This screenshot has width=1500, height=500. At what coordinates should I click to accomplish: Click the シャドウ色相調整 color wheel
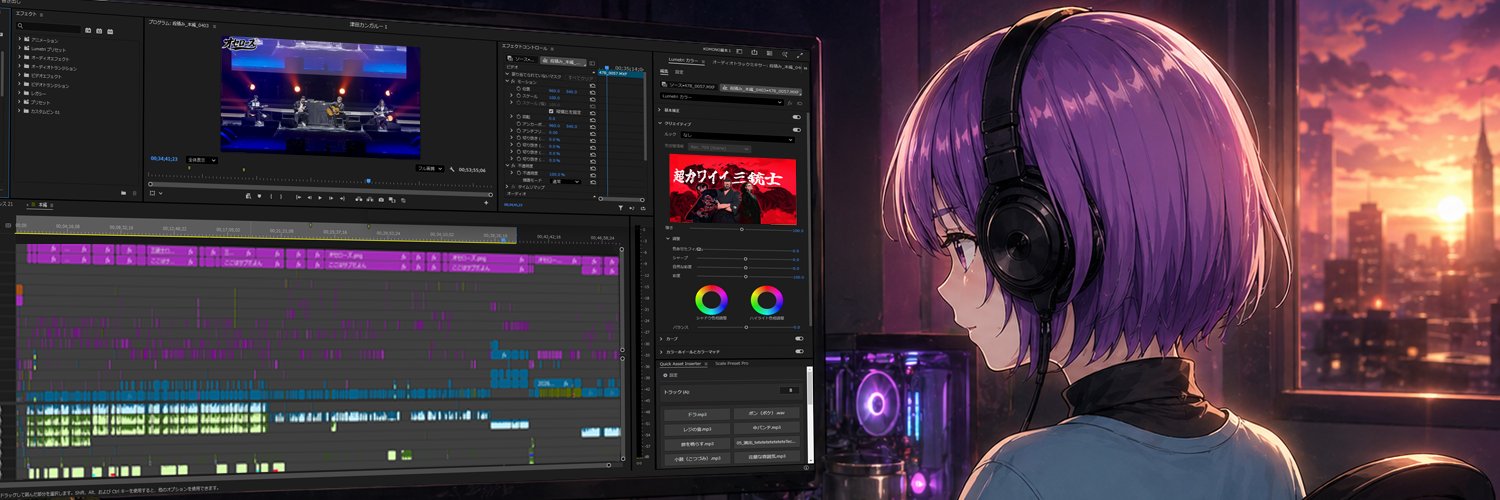click(x=711, y=299)
